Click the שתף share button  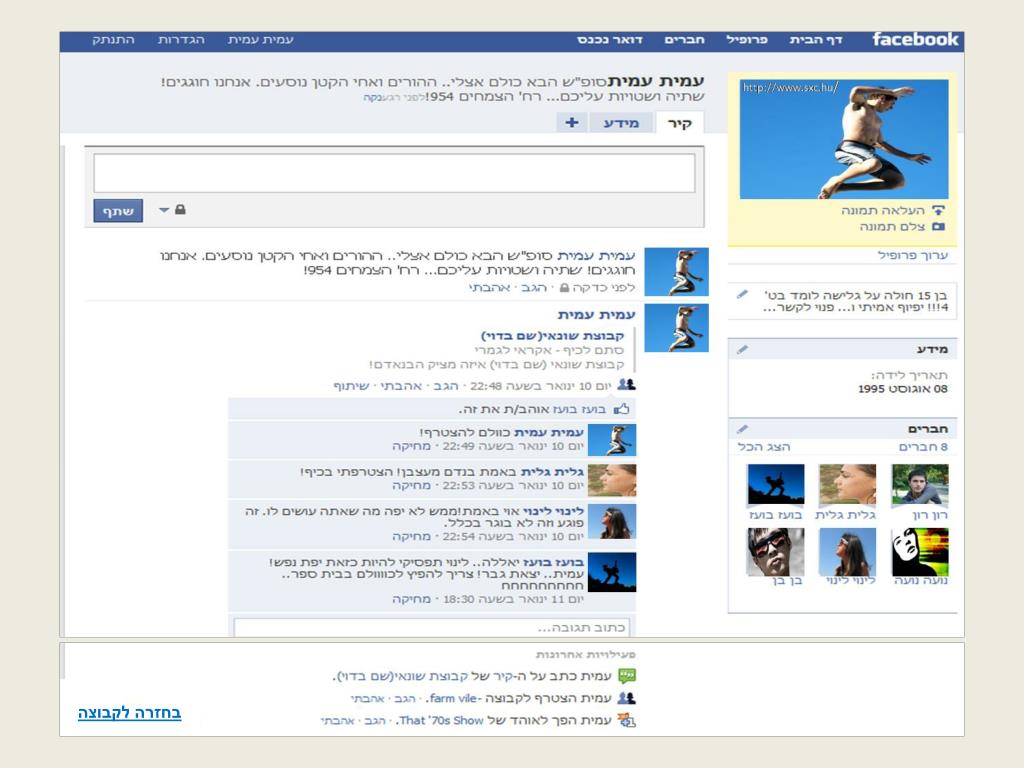pos(118,211)
